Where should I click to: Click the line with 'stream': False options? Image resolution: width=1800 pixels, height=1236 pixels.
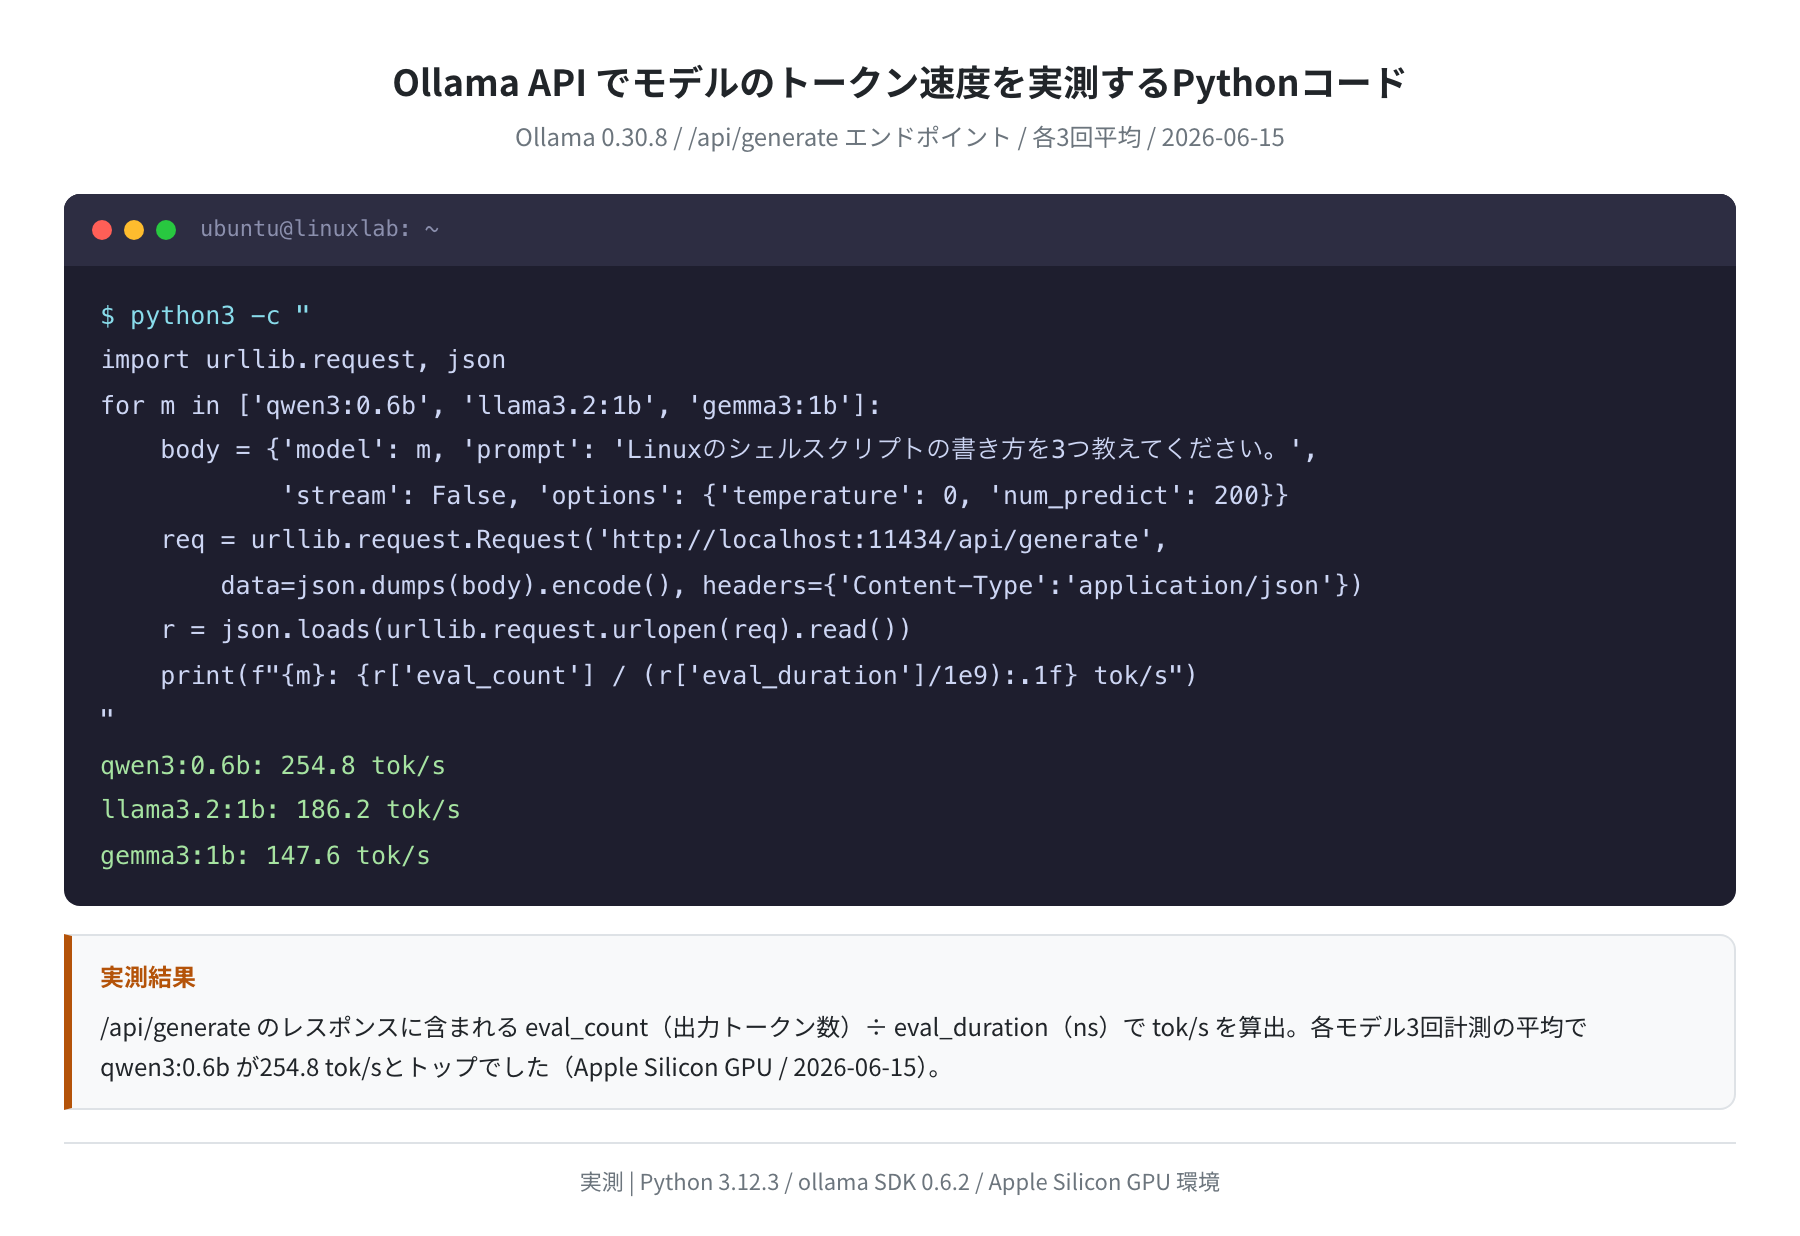point(784,495)
